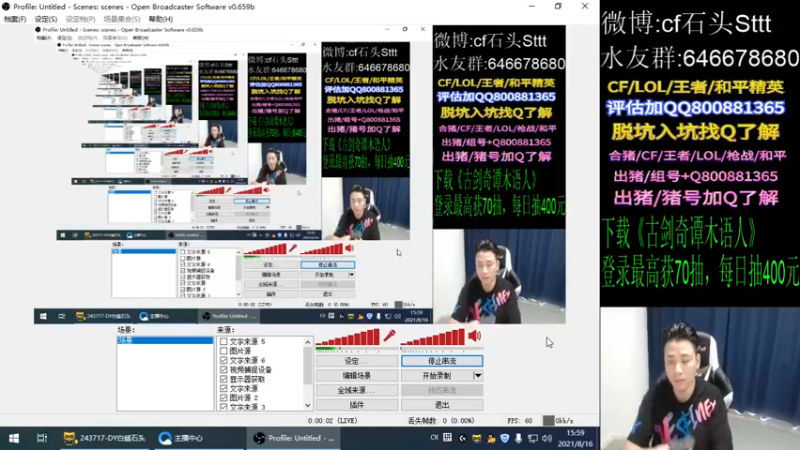Open the owl-face tray icon

(x=477, y=438)
